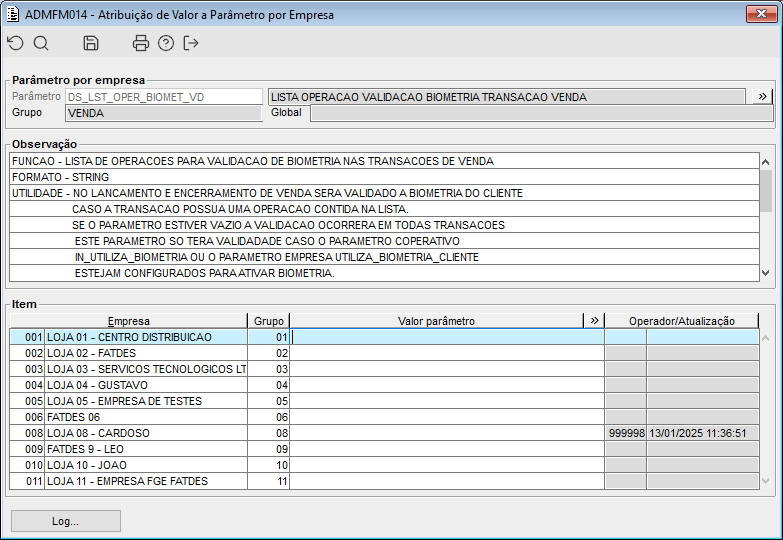783x540 pixels.
Task: Click the Grupo field showing VENDA
Action: pyautogui.click(x=164, y=113)
